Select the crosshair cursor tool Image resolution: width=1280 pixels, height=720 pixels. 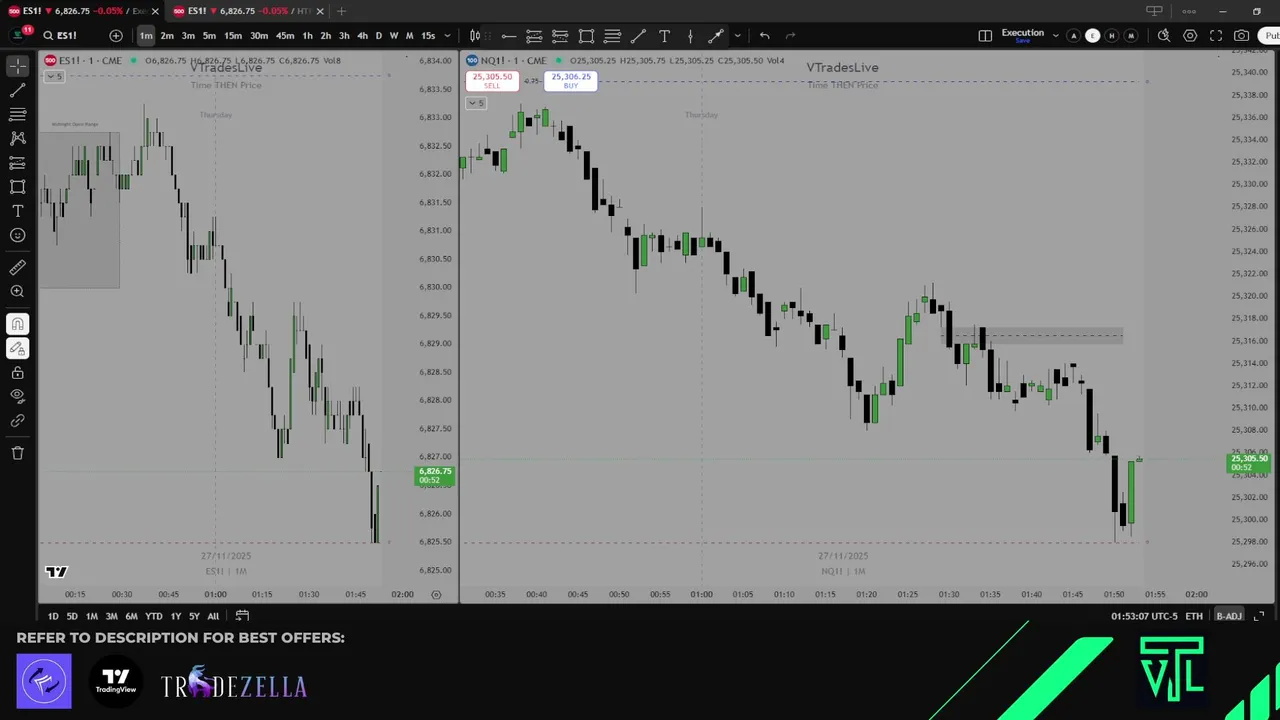[17, 66]
